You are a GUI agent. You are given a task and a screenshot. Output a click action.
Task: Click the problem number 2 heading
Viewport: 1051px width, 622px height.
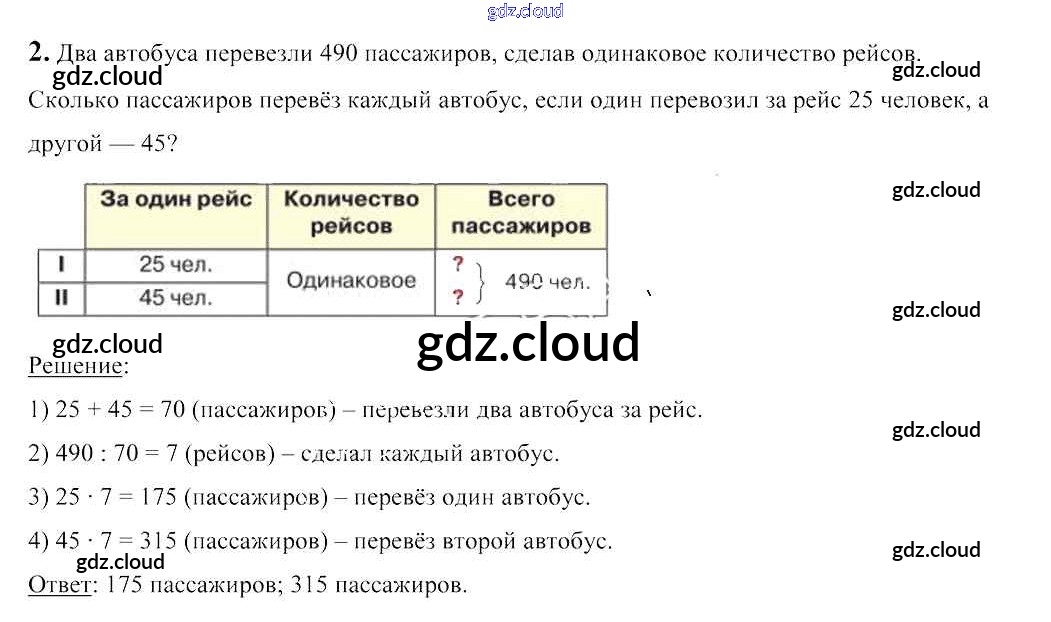[x=38, y=52]
